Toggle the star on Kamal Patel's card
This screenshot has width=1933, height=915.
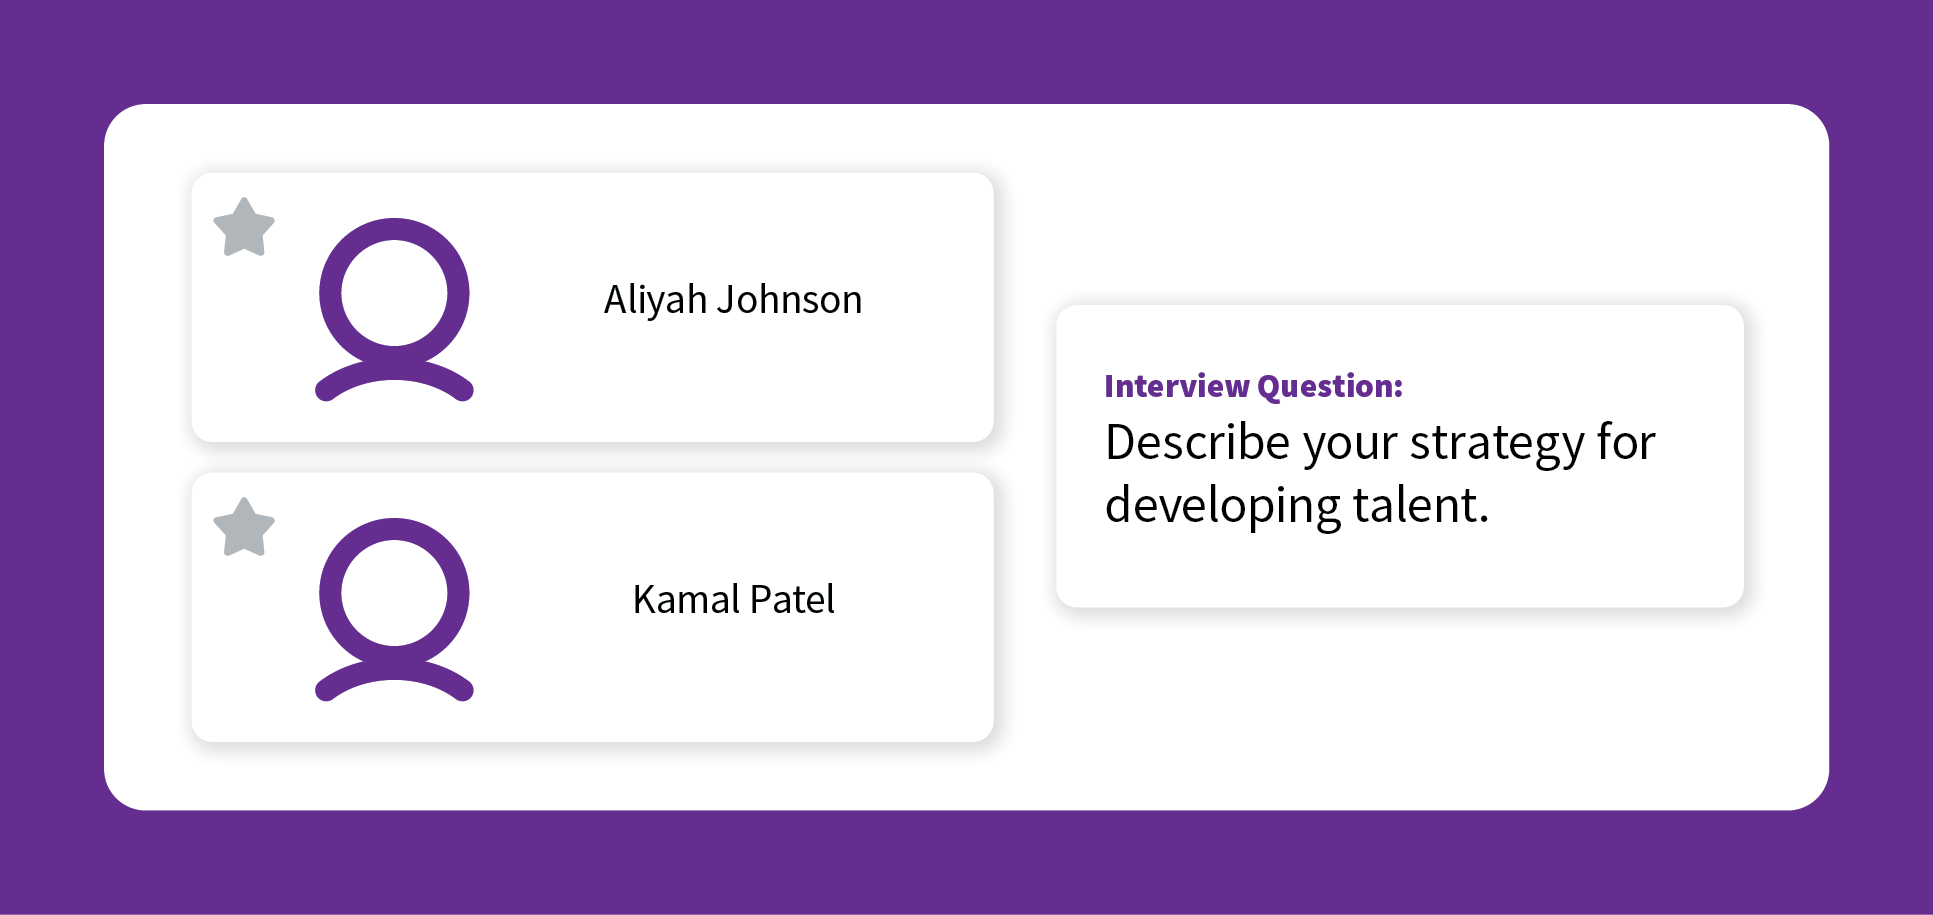(x=244, y=528)
